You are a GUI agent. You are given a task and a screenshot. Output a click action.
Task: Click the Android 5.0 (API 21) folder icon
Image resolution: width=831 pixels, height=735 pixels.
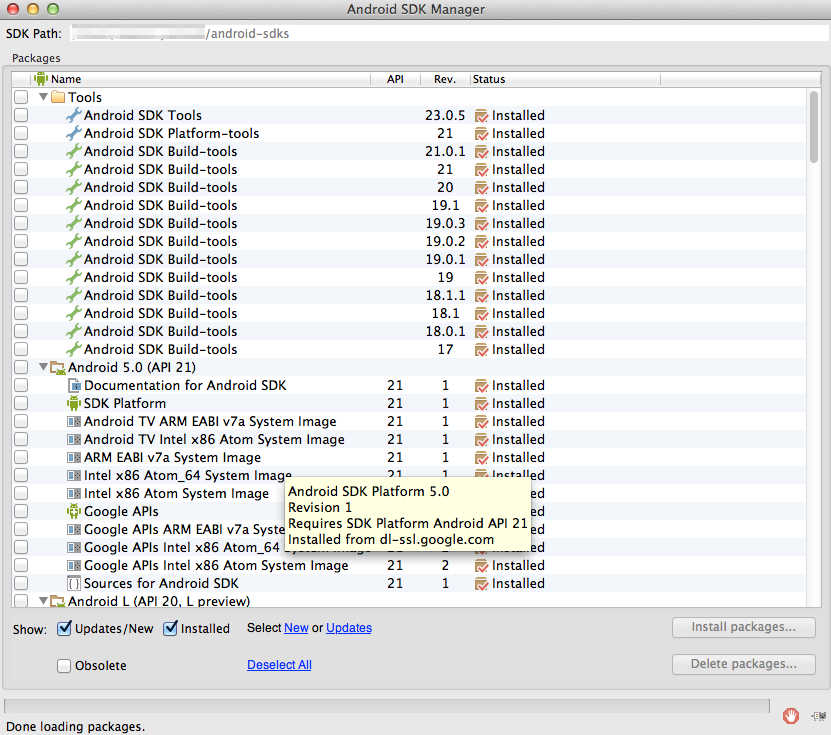click(x=58, y=367)
